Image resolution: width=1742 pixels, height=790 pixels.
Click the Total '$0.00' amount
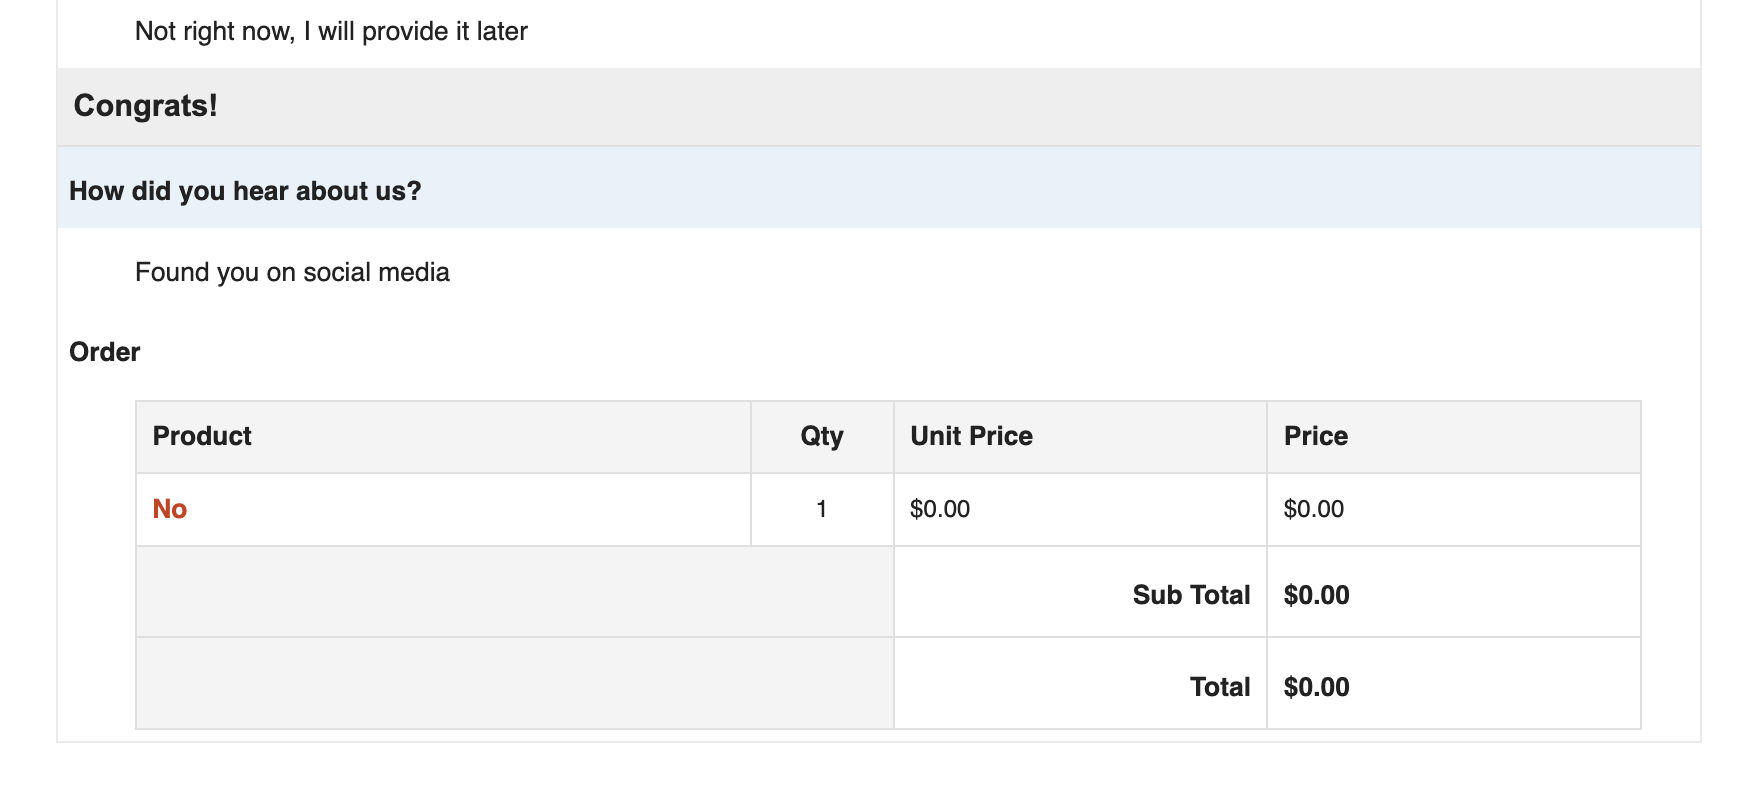[x=1316, y=687]
